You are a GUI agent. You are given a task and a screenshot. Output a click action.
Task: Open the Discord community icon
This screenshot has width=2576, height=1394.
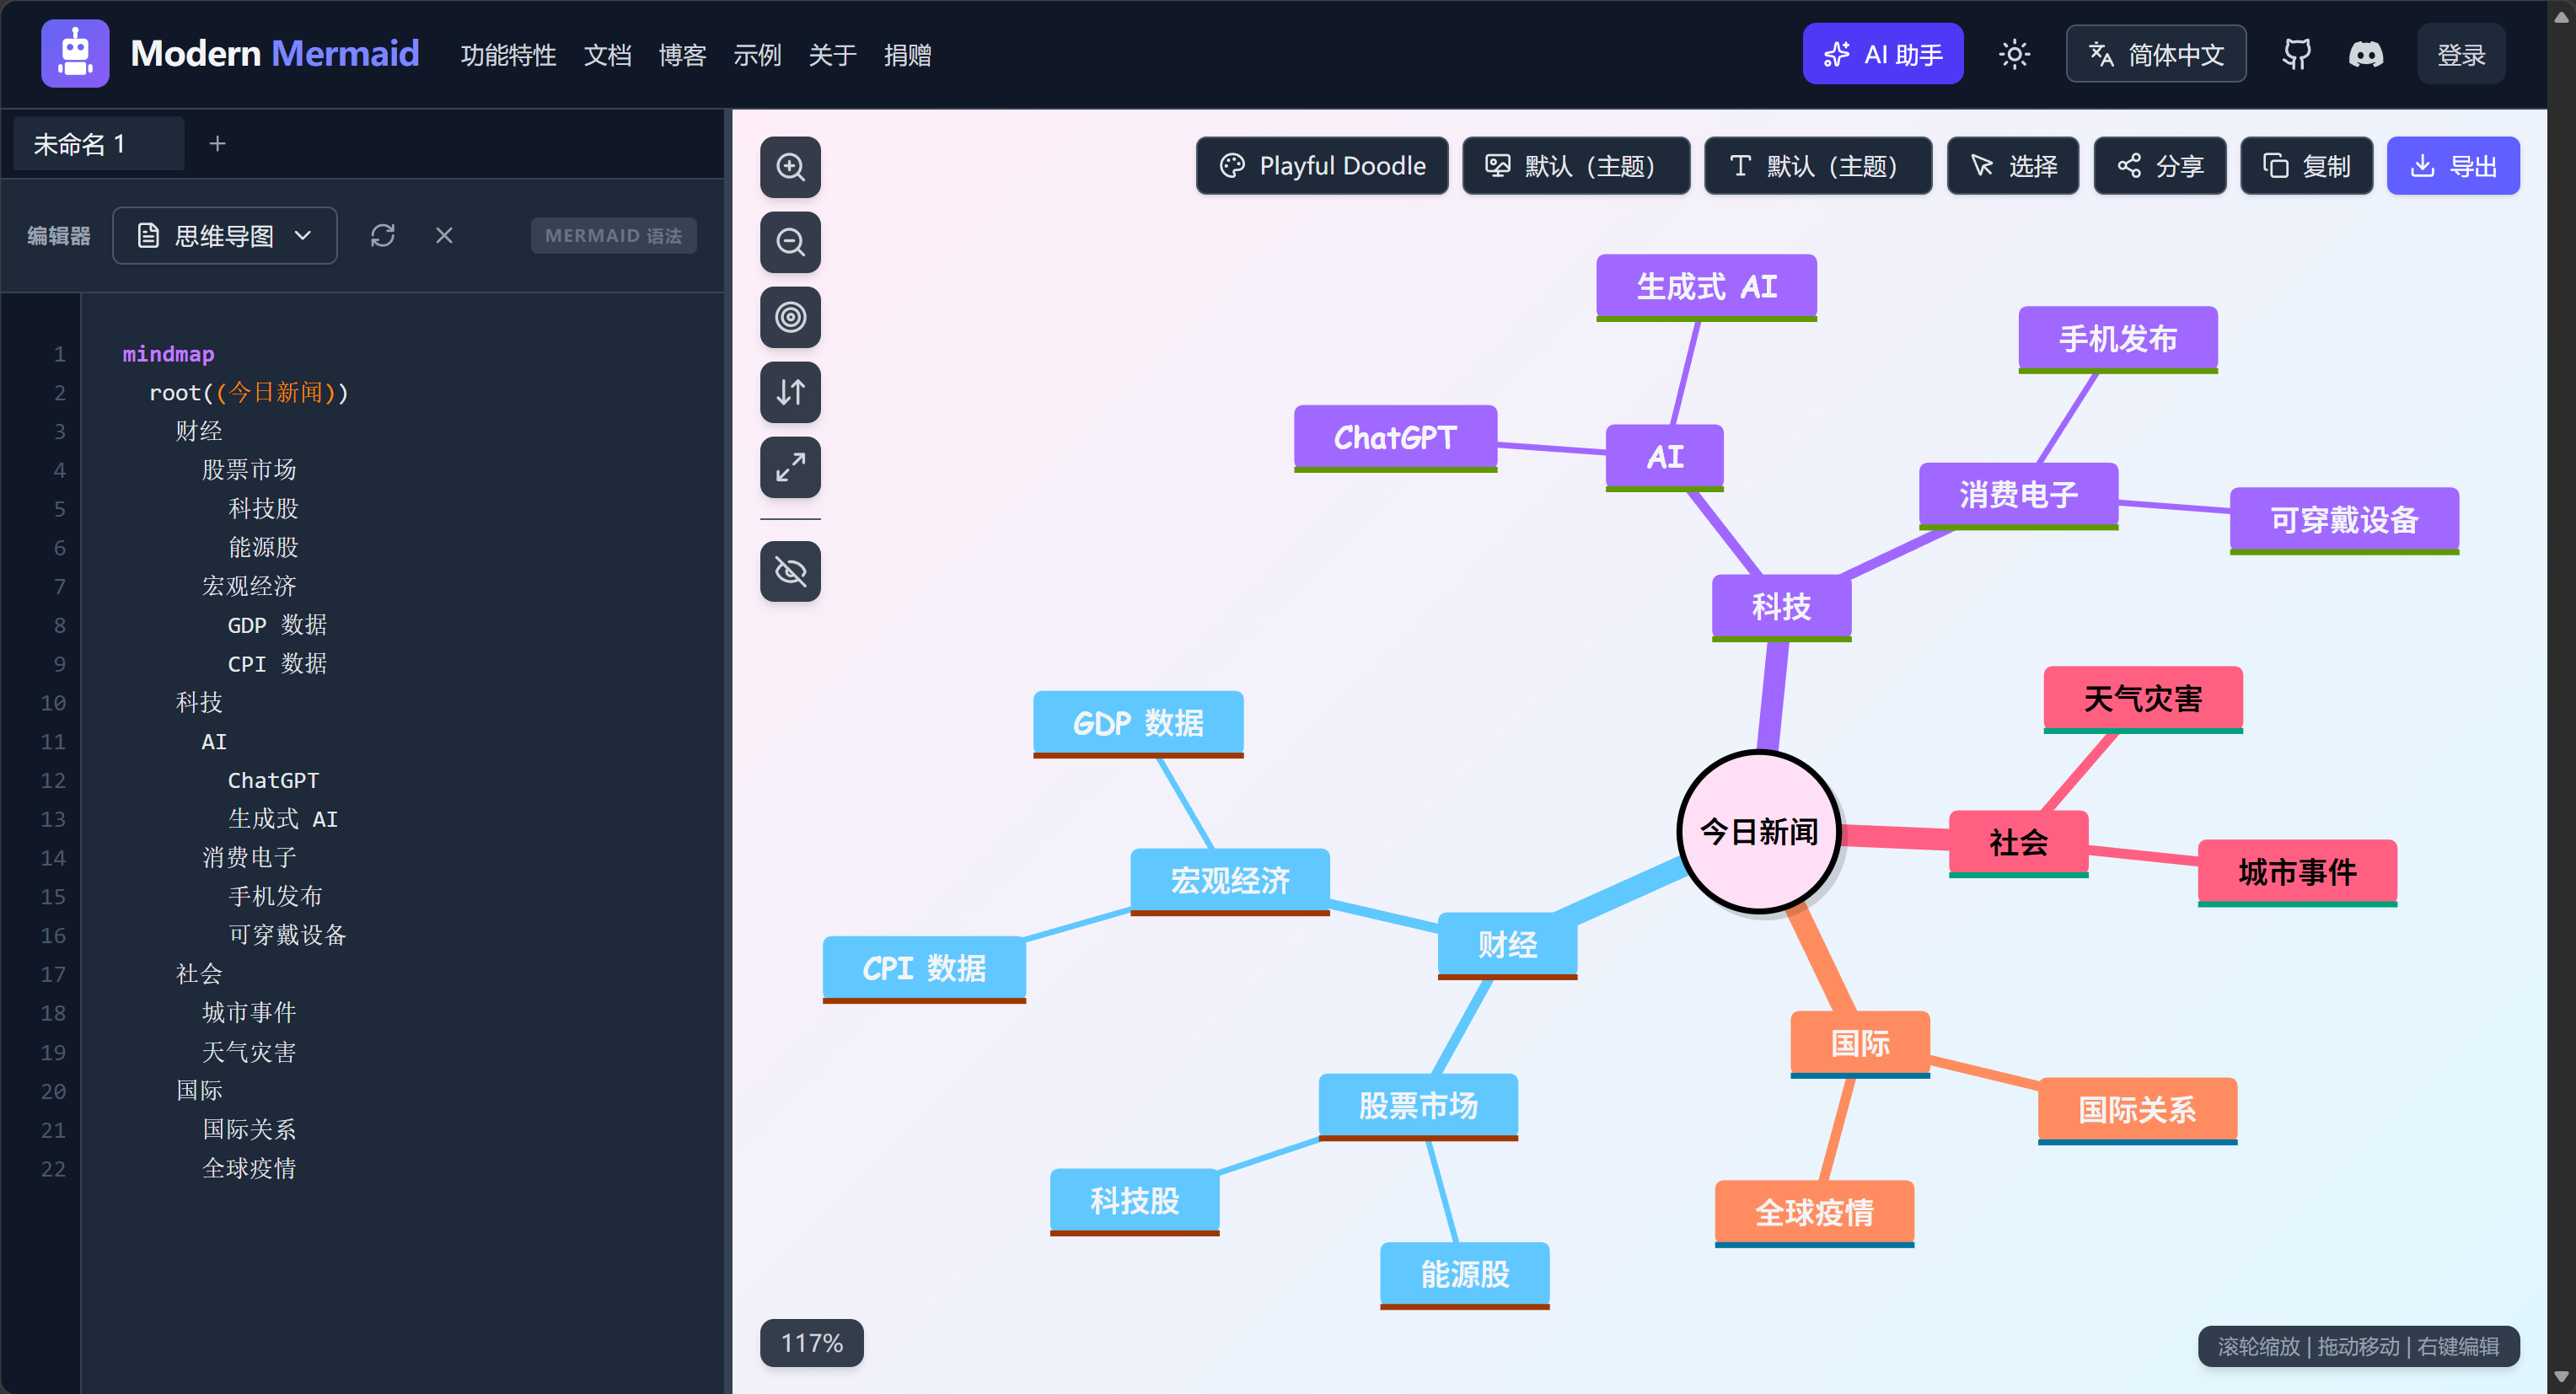click(x=2366, y=54)
